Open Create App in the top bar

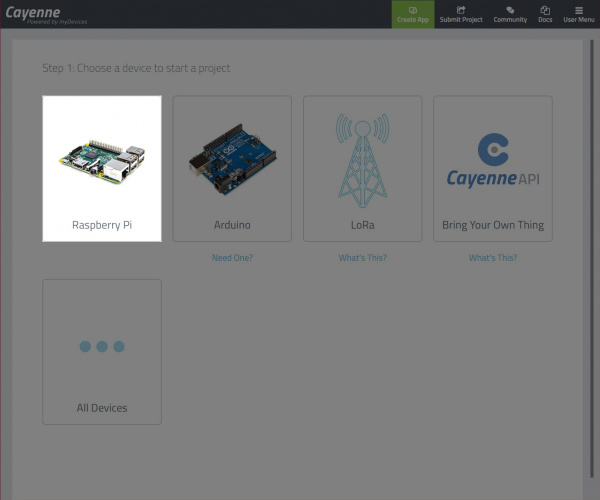[413, 15]
